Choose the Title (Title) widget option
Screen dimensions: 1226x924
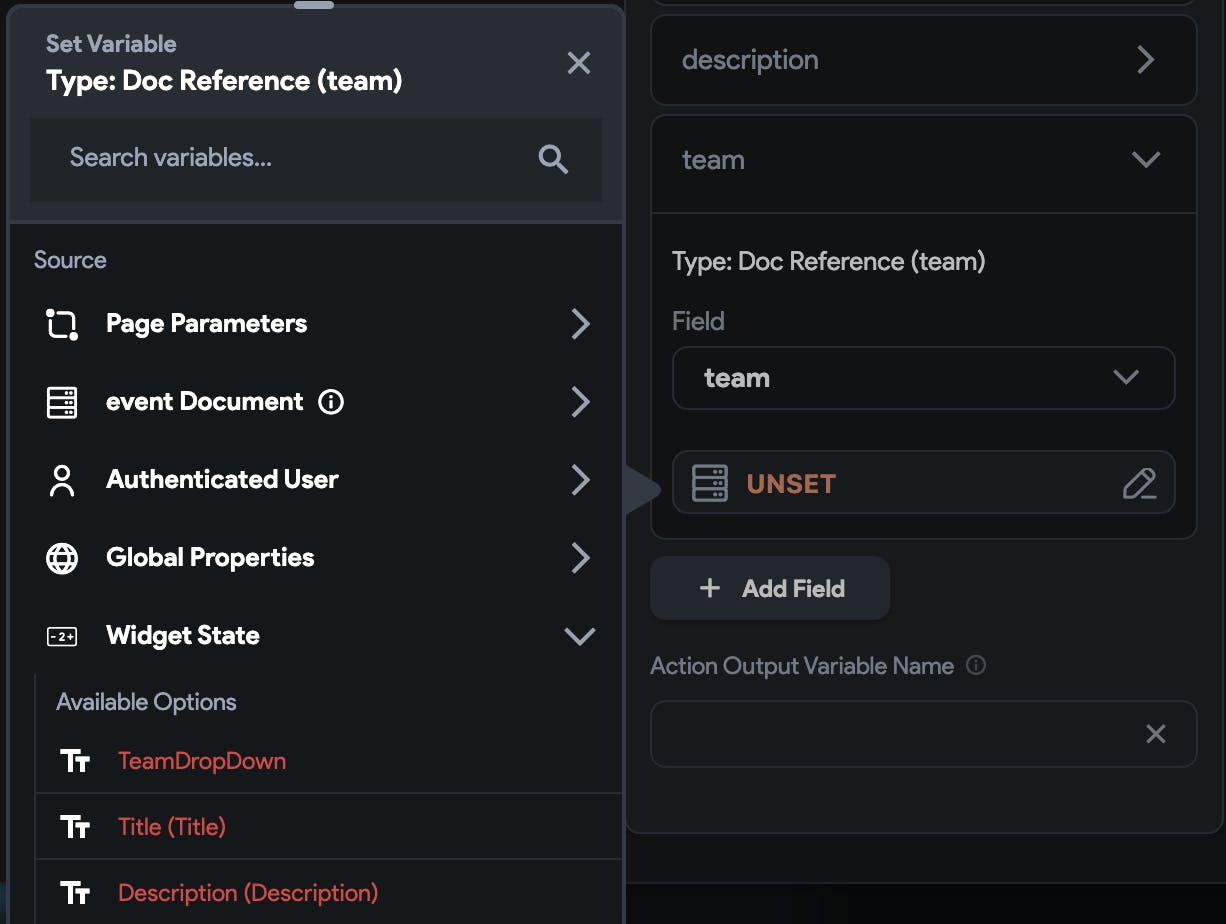point(172,827)
